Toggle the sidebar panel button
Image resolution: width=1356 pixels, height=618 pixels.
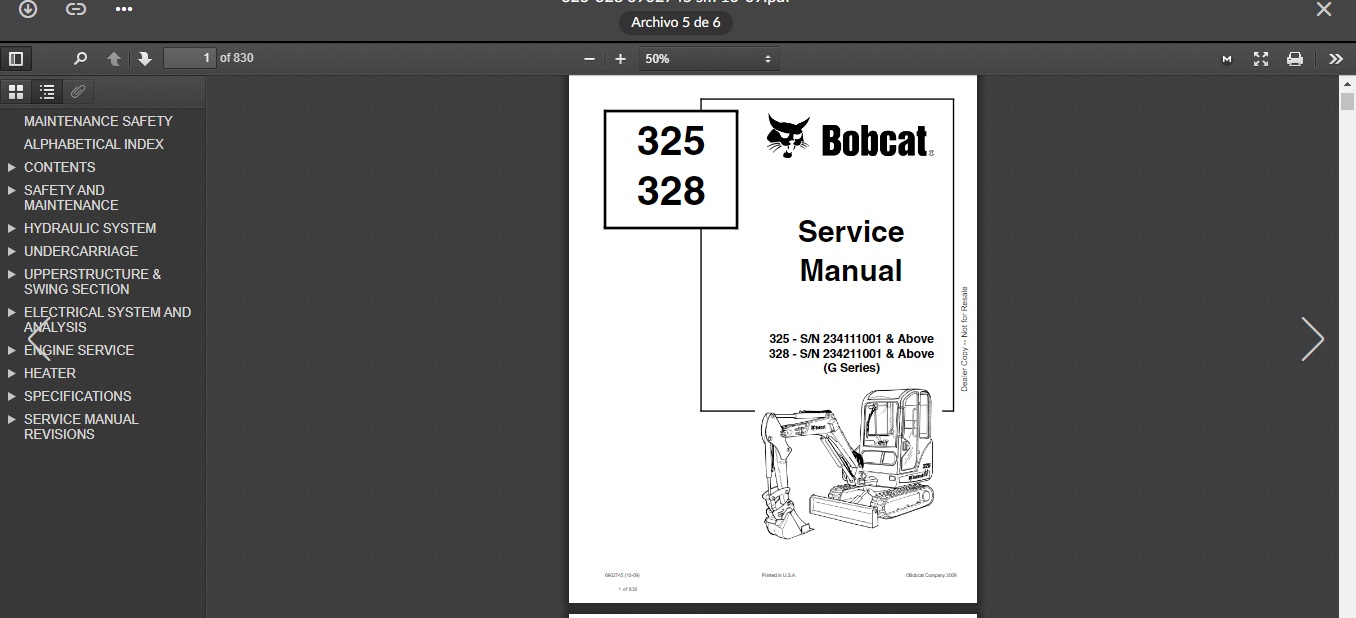coord(16,59)
